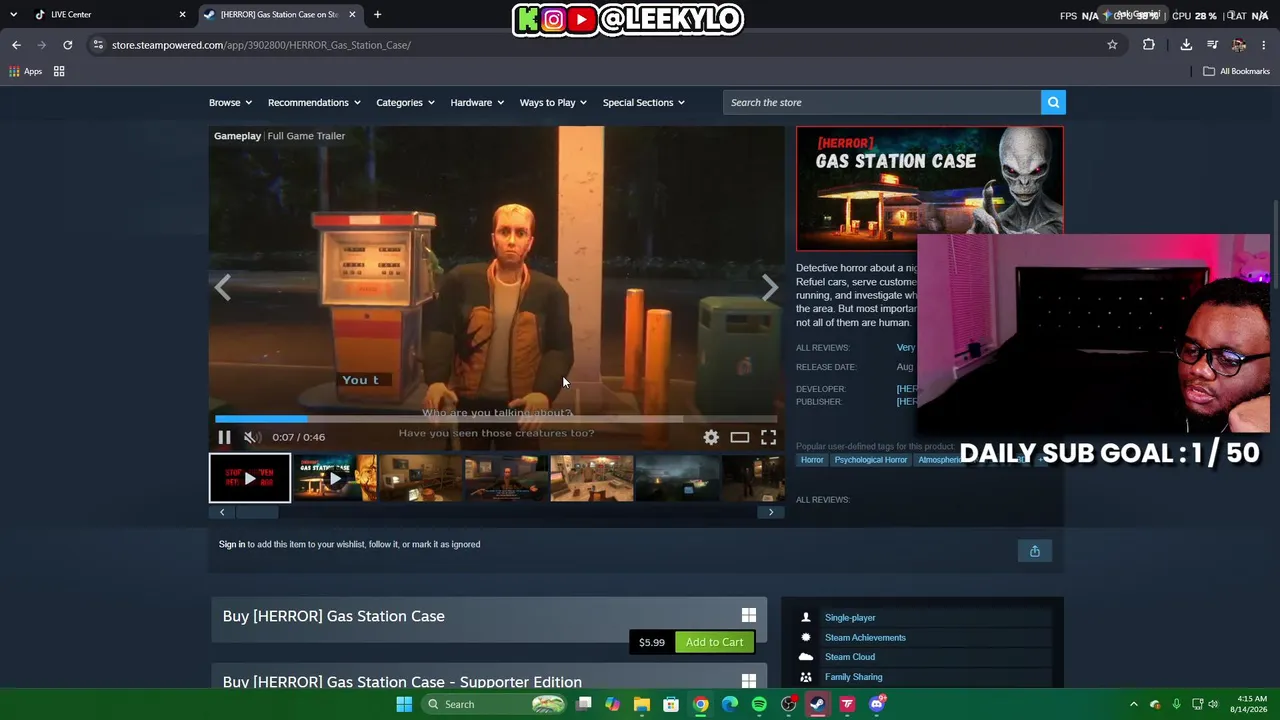Image resolution: width=1280 pixels, height=720 pixels.
Task: Open the Steam Achievements link
Action: (x=865, y=638)
